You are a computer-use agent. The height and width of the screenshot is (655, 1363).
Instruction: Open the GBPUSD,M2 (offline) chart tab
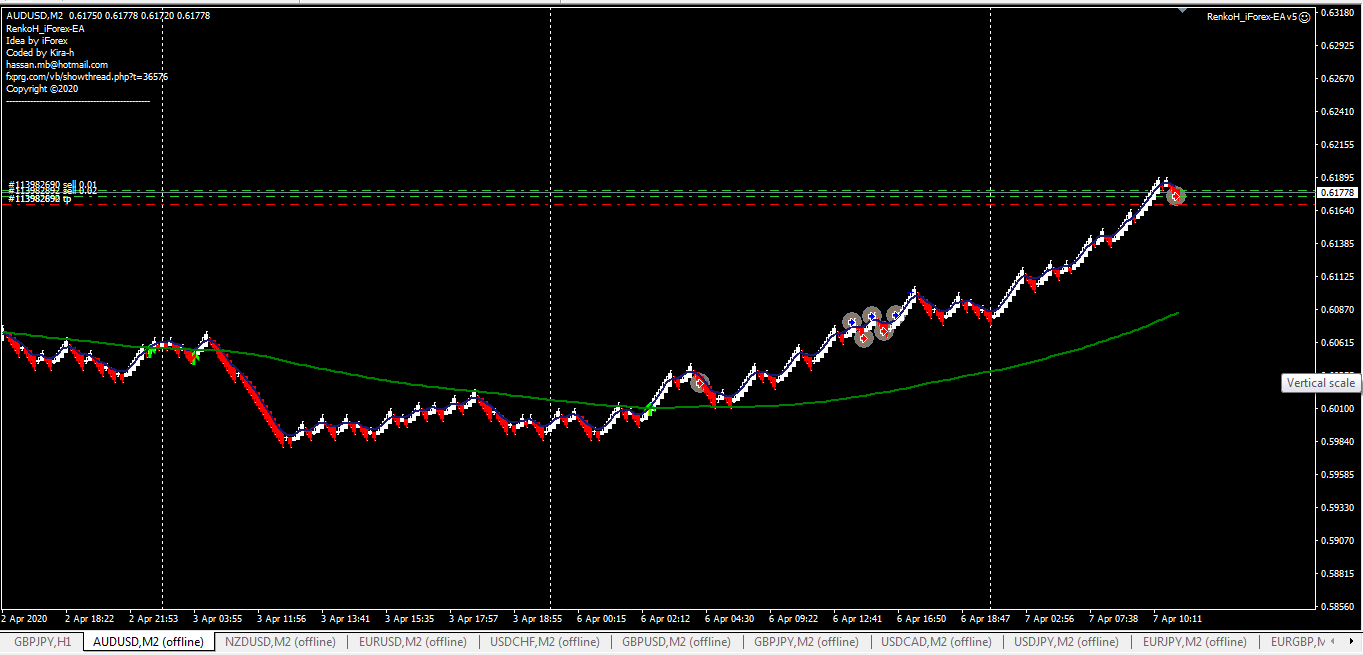(676, 642)
